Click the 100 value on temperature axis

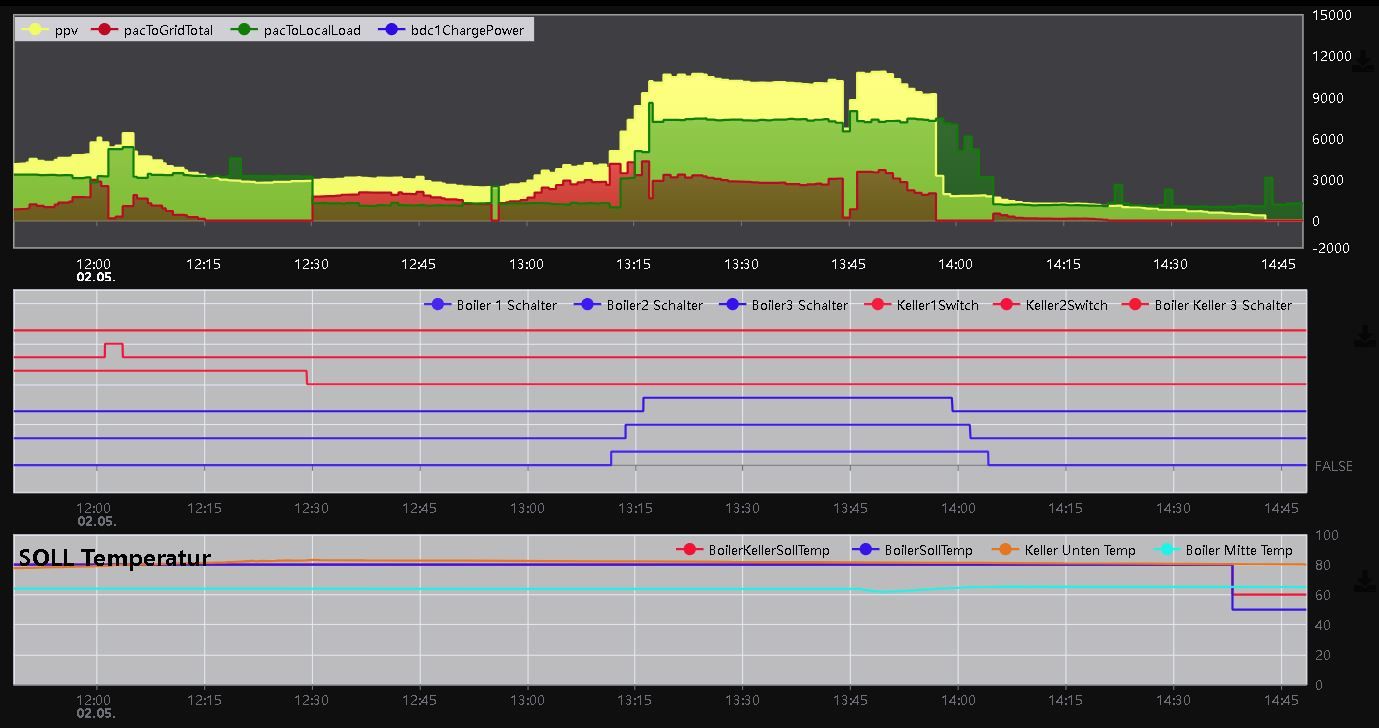pos(1326,536)
